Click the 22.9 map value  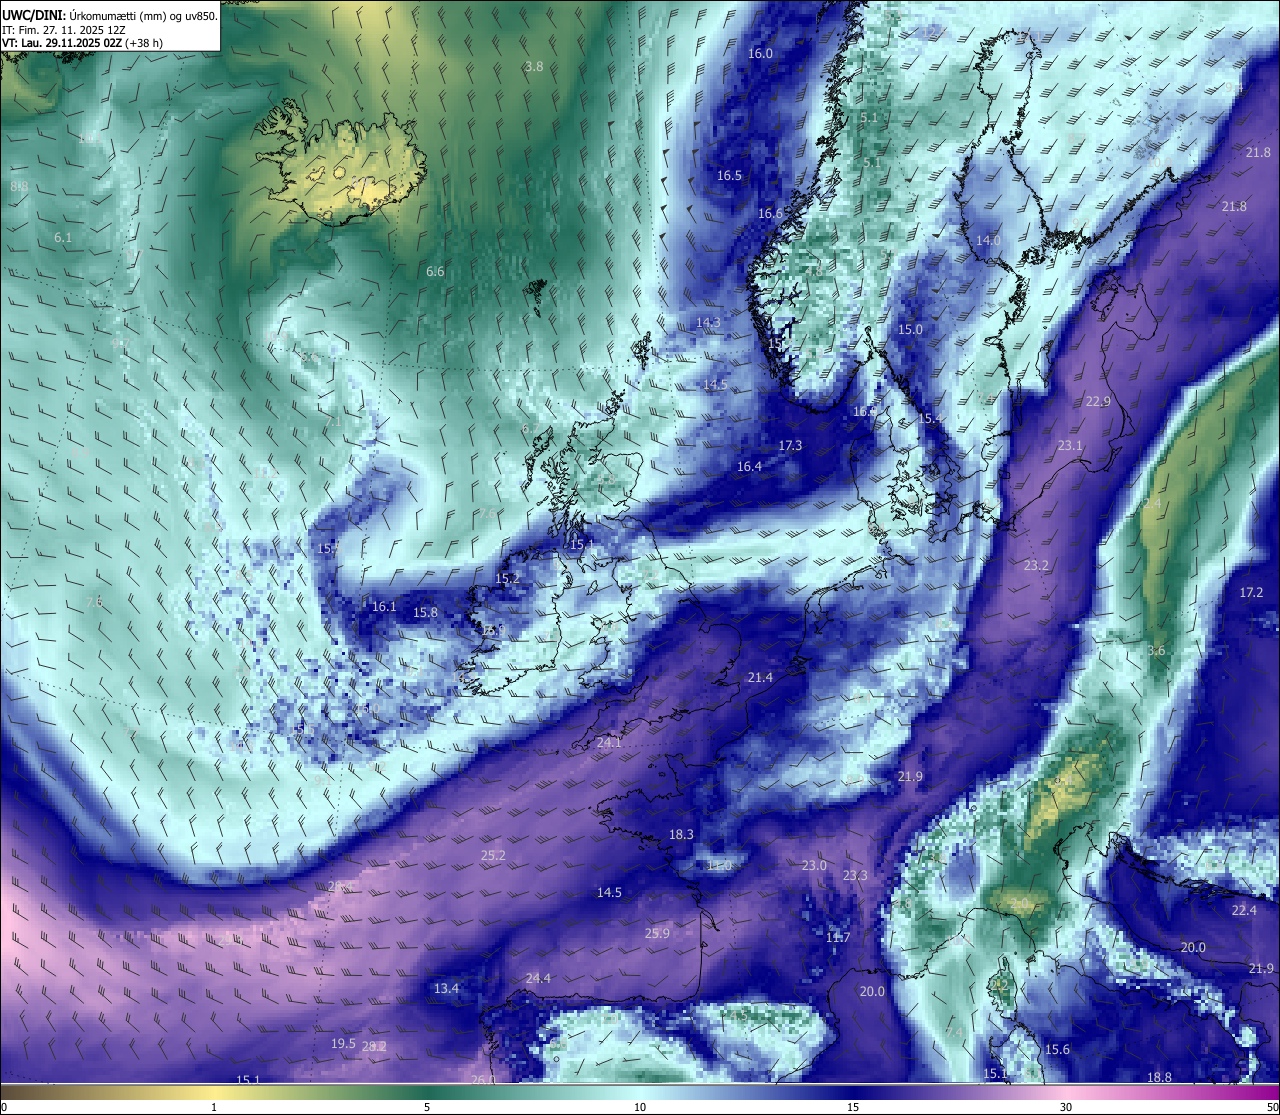coord(1098,401)
